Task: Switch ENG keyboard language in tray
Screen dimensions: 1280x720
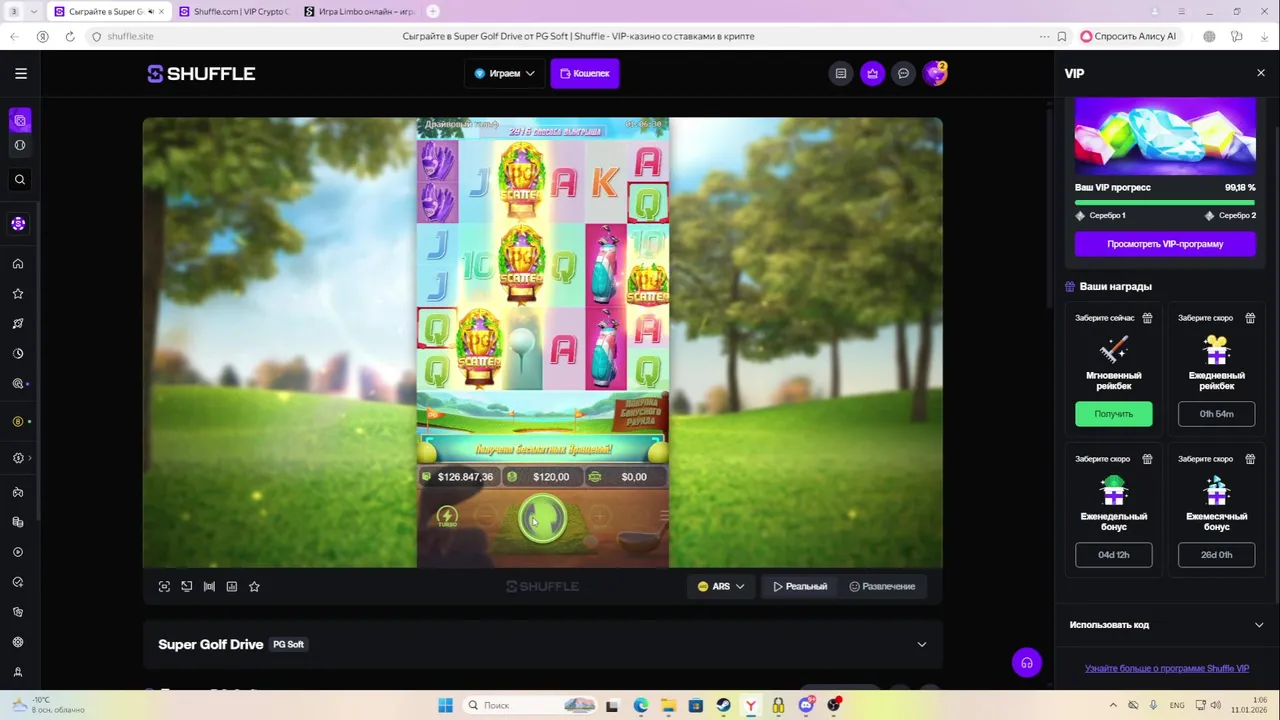Action: (1178, 705)
